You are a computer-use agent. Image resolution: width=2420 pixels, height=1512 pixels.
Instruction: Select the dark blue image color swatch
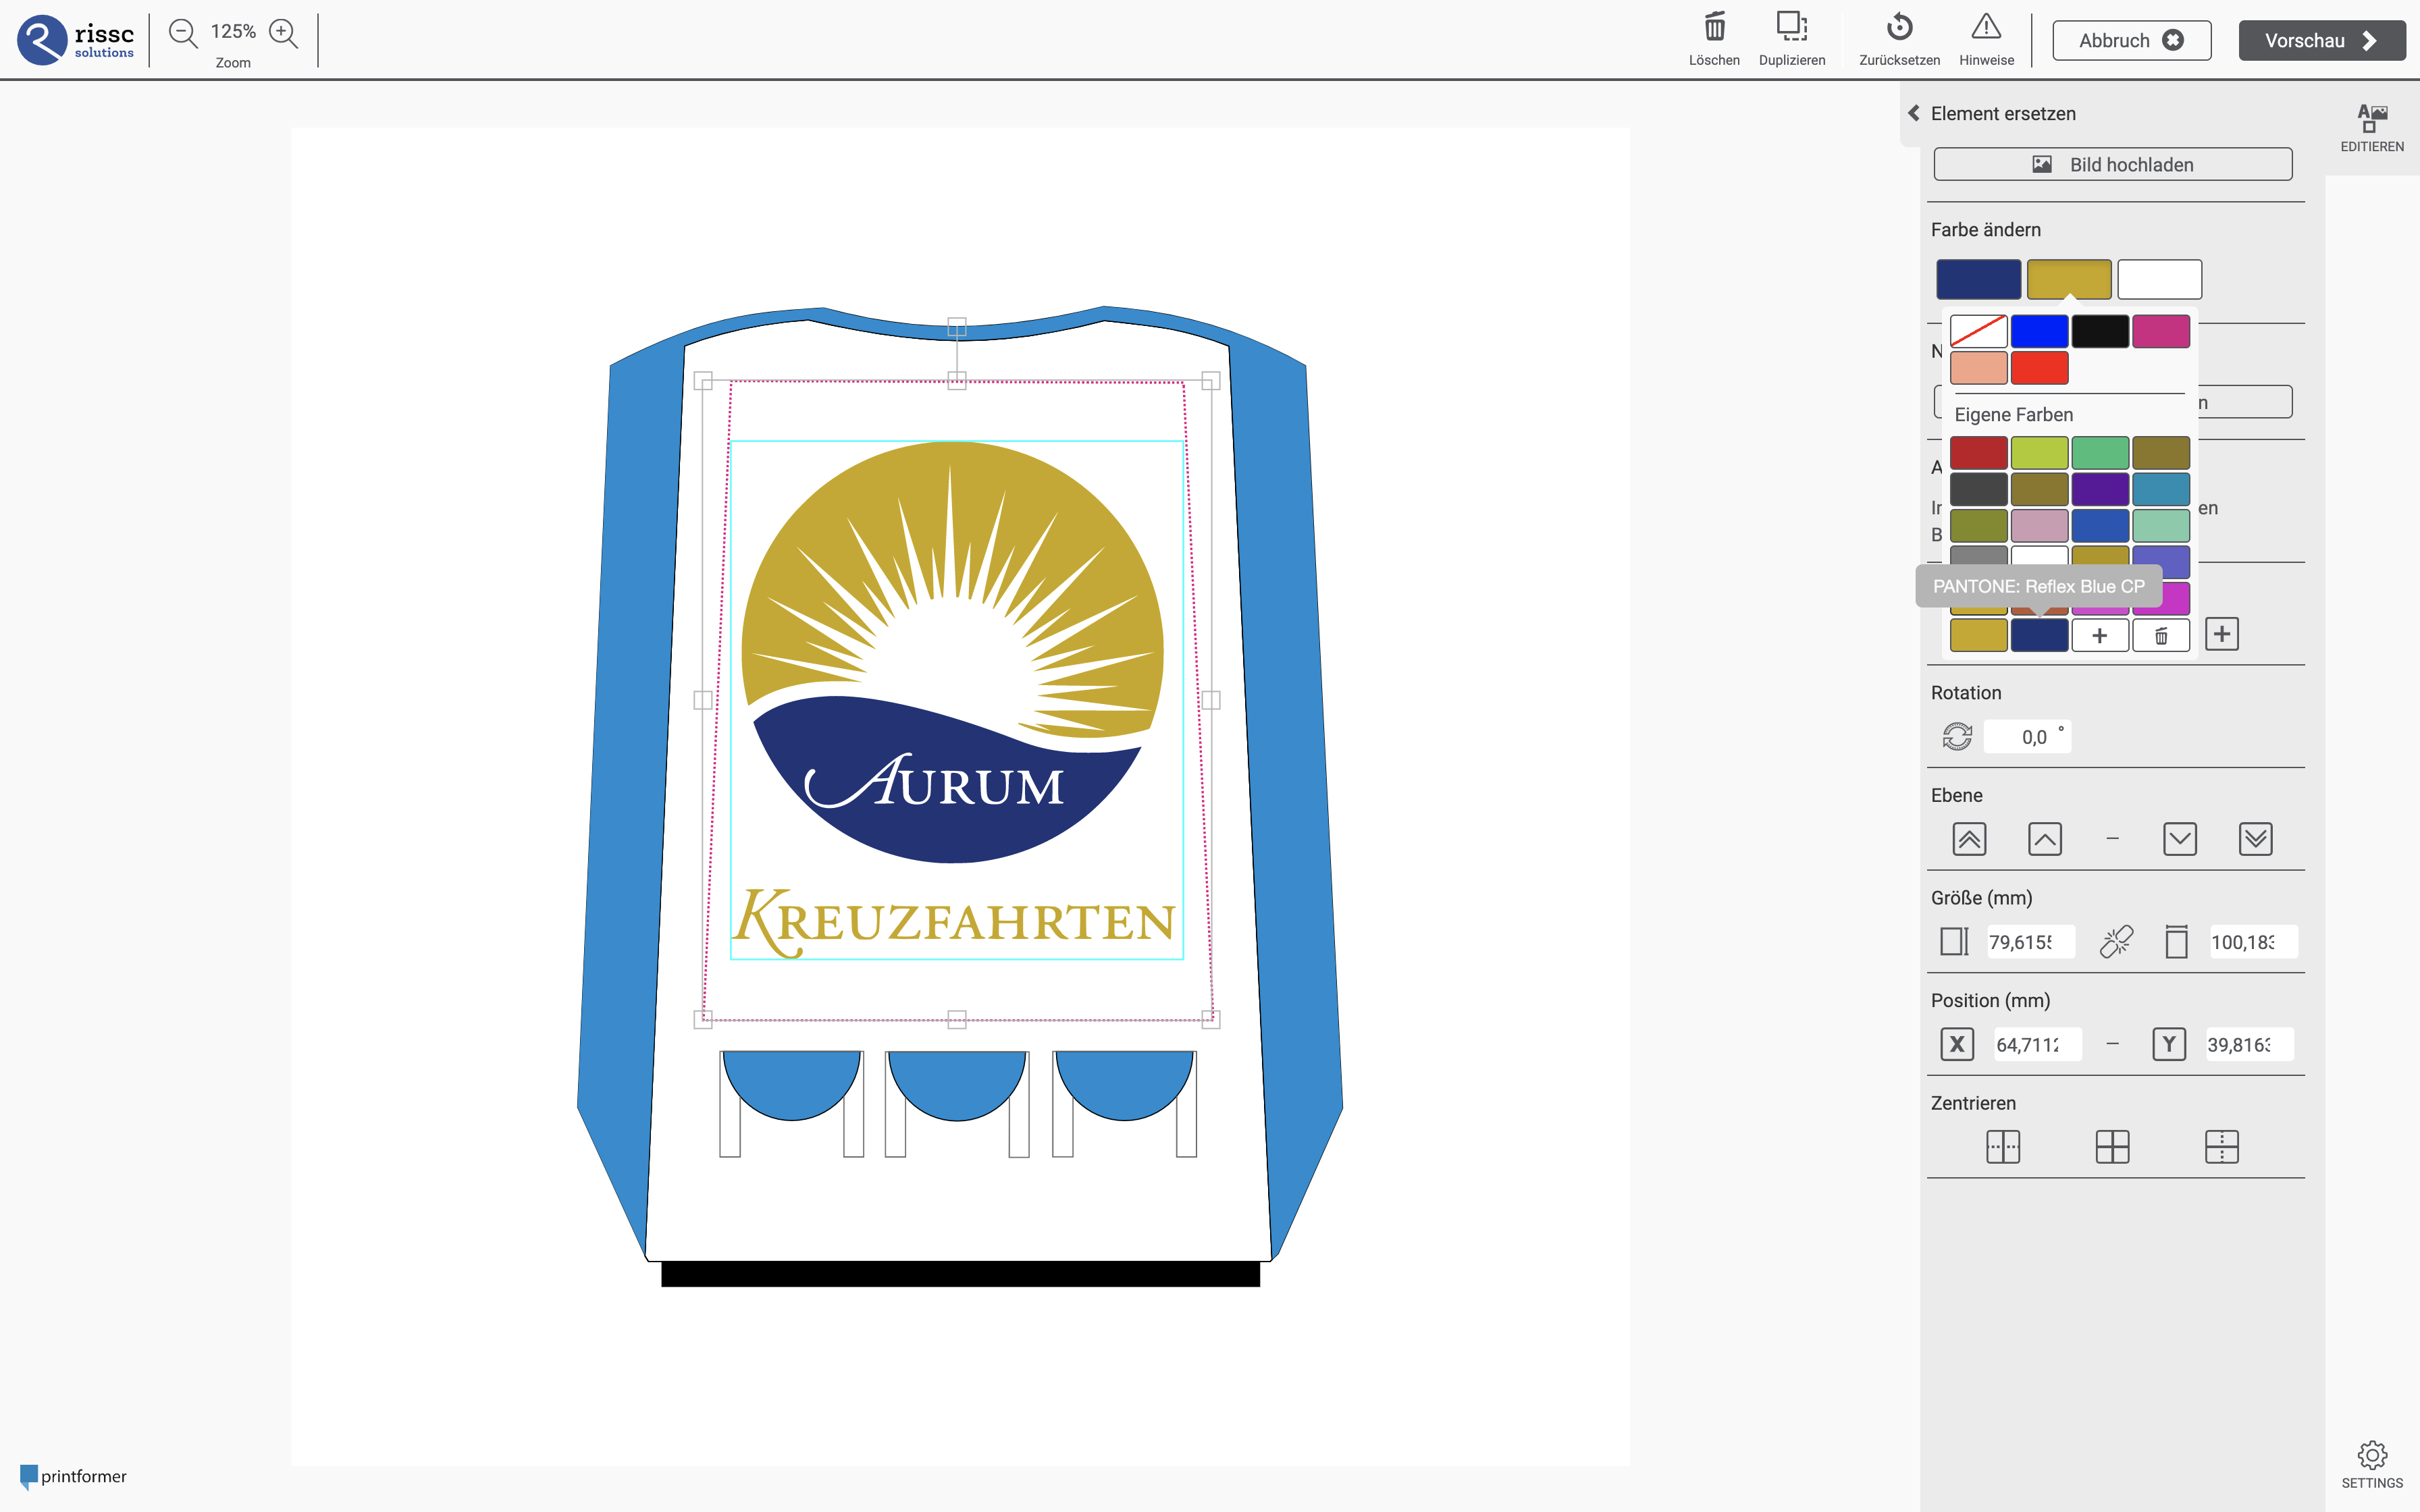click(x=1978, y=279)
